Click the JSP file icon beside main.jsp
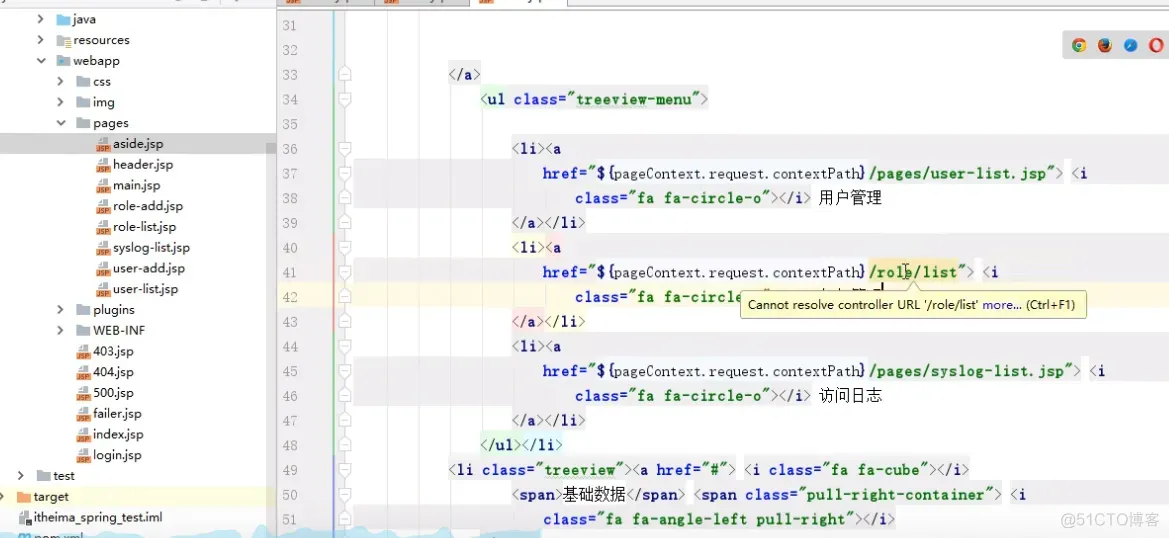 pos(103,186)
